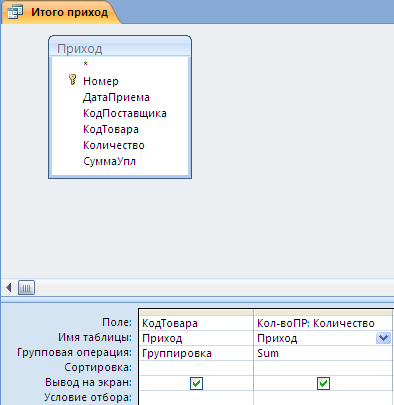
Task: Select the Приход table title bar
Action: coord(120,48)
